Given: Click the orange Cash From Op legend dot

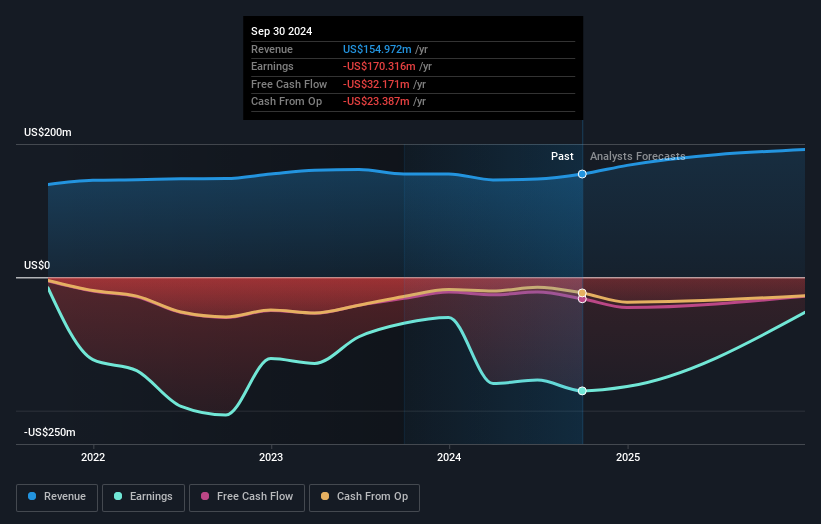Looking at the screenshot, I should tap(325, 496).
